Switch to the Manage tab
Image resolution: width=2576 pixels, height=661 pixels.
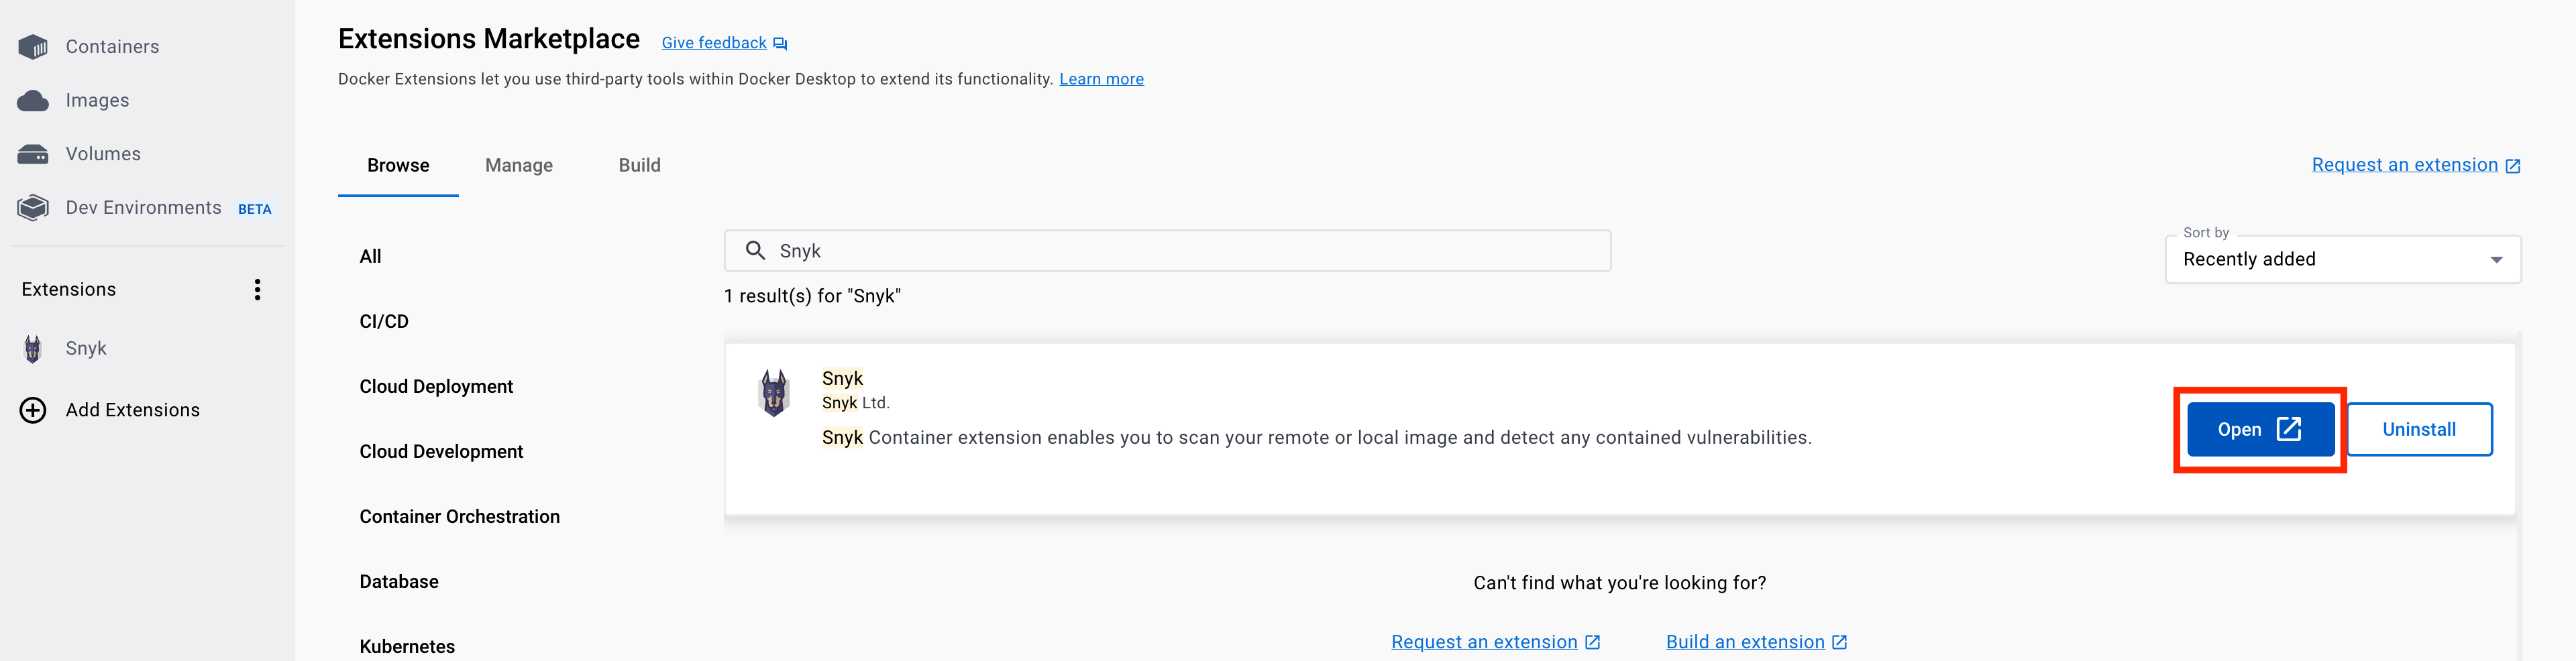point(519,166)
